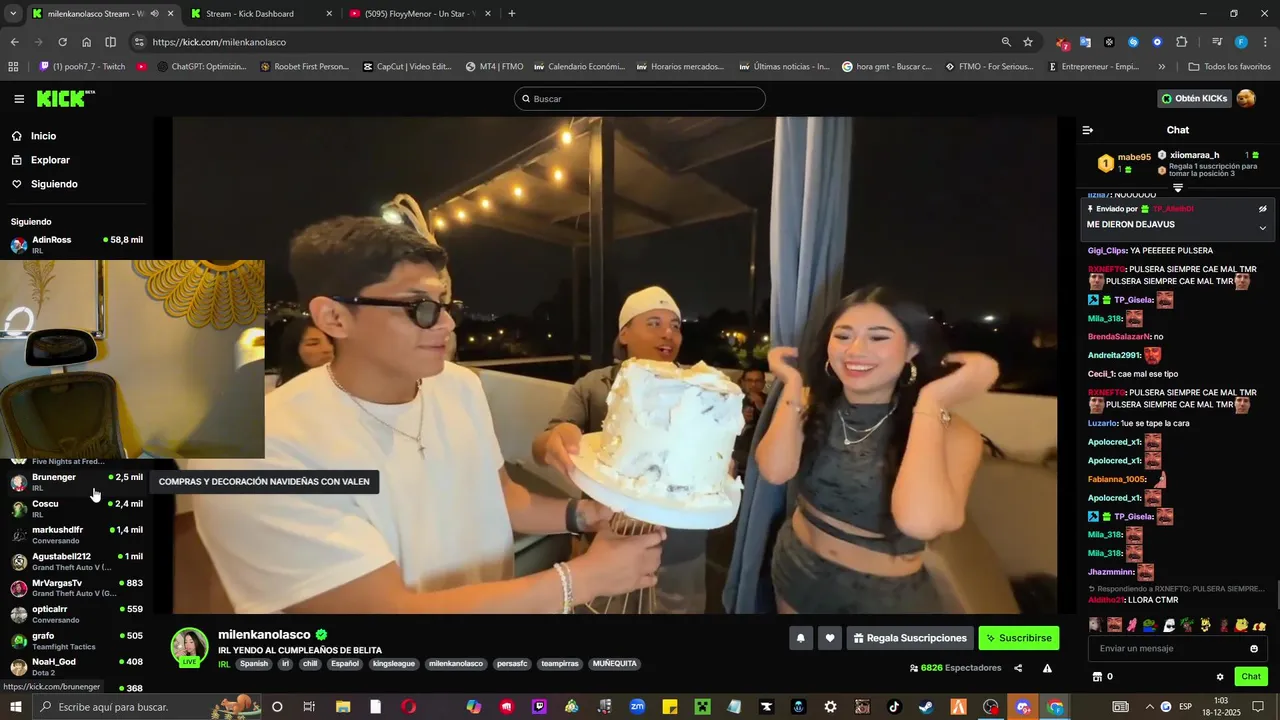Image resolution: width=1280 pixels, height=720 pixels.
Task: Open emote picker in chat input
Action: [1254, 648]
